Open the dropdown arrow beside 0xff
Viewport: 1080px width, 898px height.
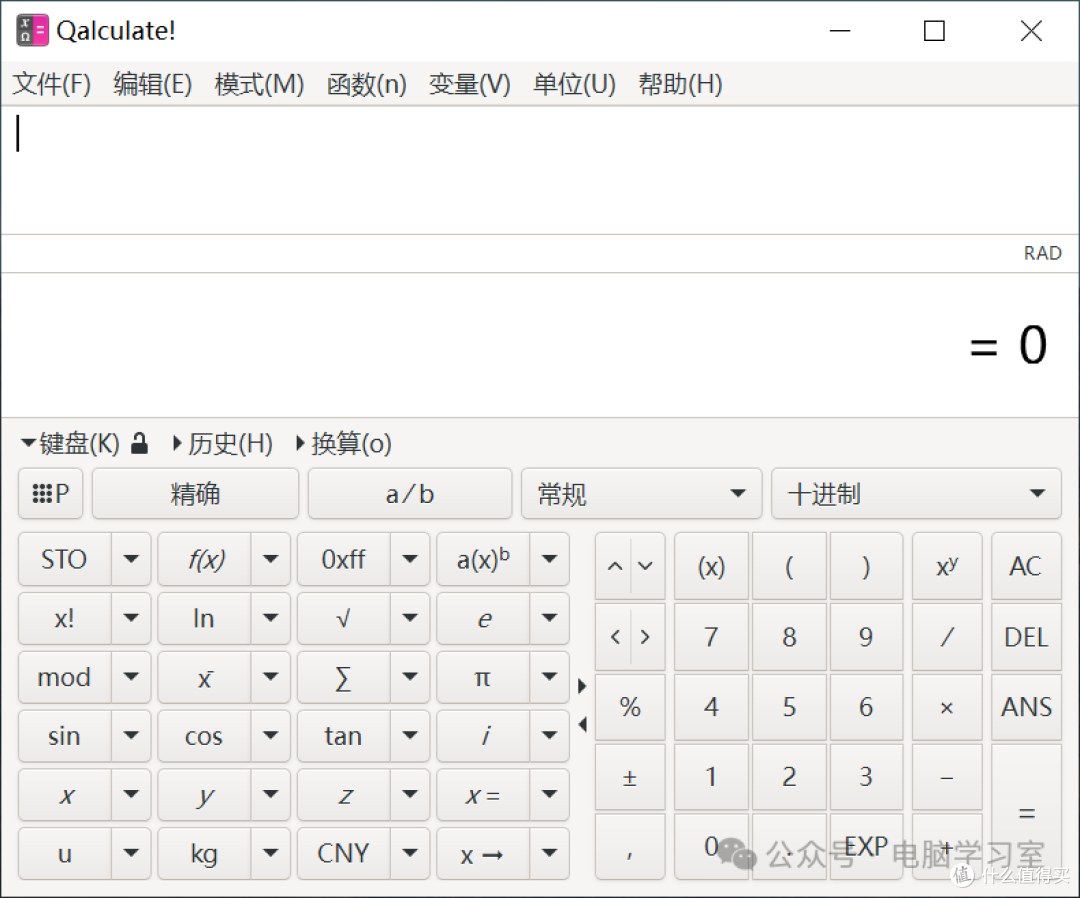[x=410, y=559]
